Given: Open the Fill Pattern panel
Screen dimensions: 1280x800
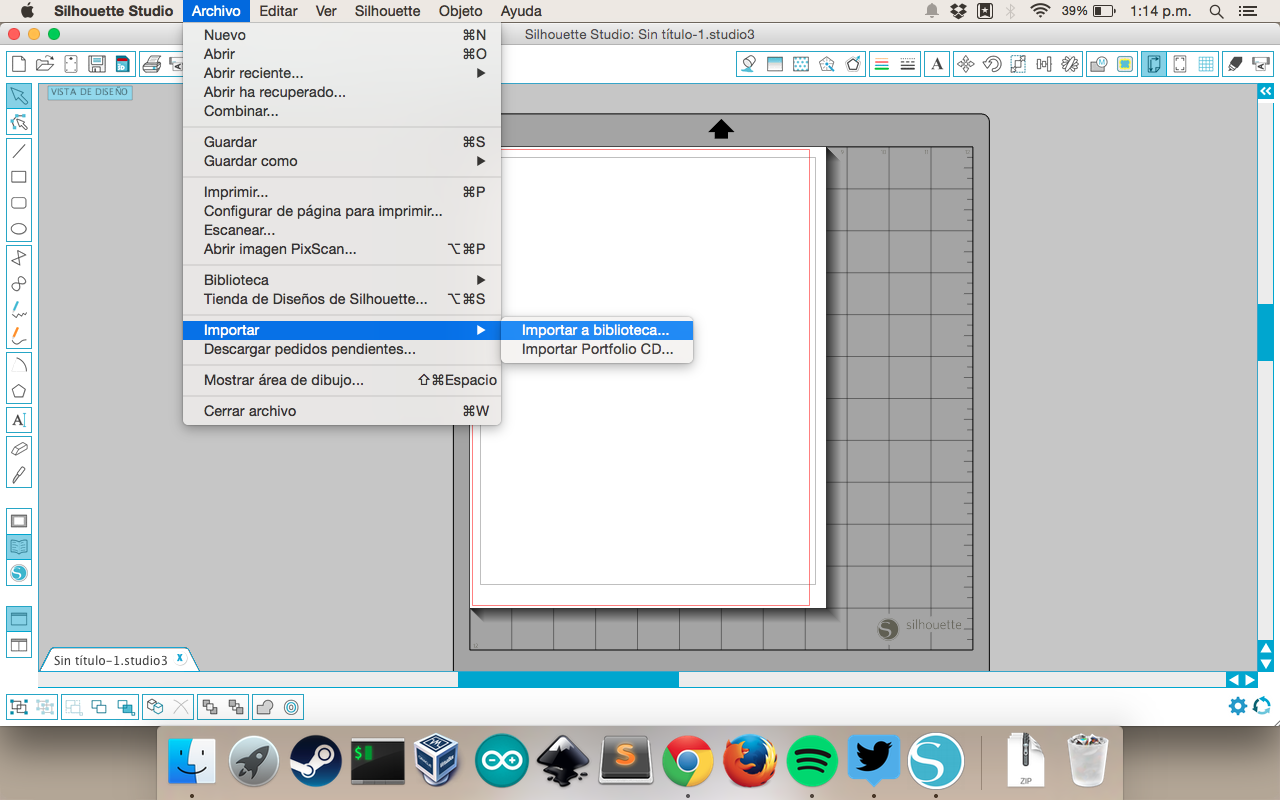Looking at the screenshot, I should [800, 64].
